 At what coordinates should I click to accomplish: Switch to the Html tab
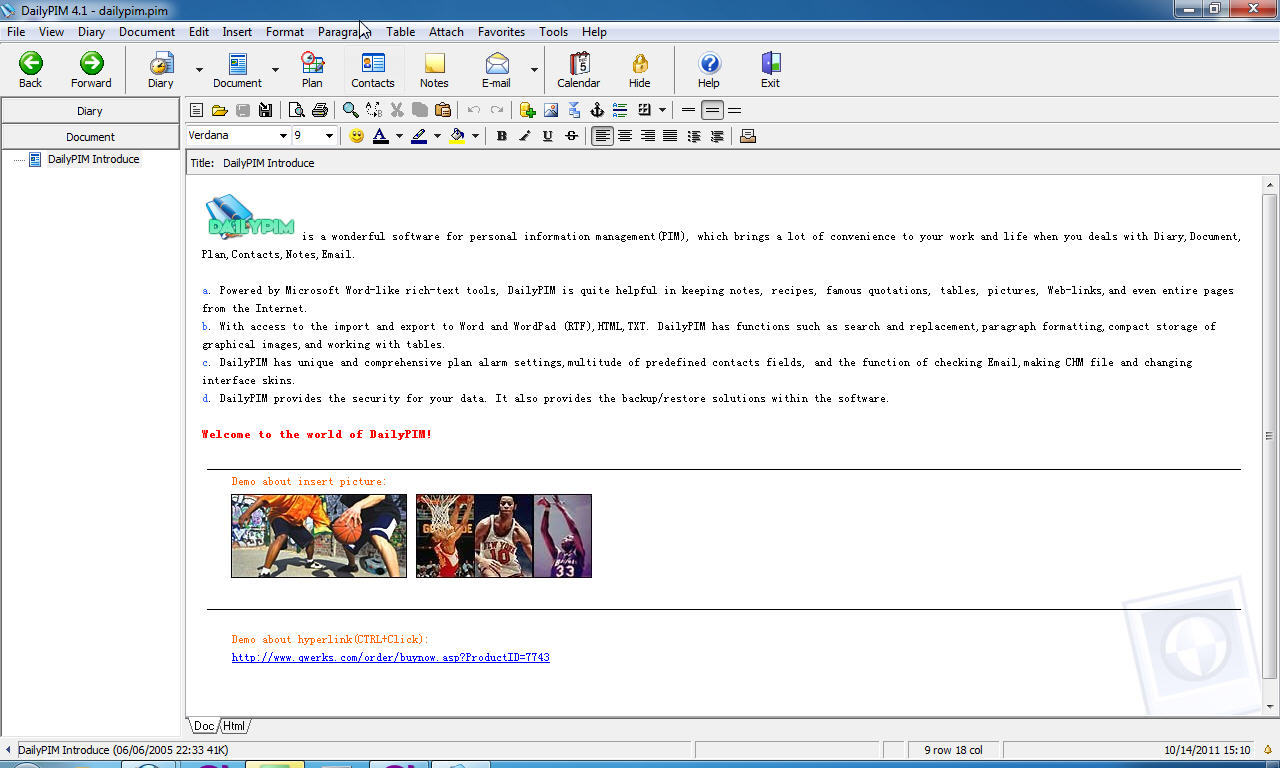pos(234,726)
